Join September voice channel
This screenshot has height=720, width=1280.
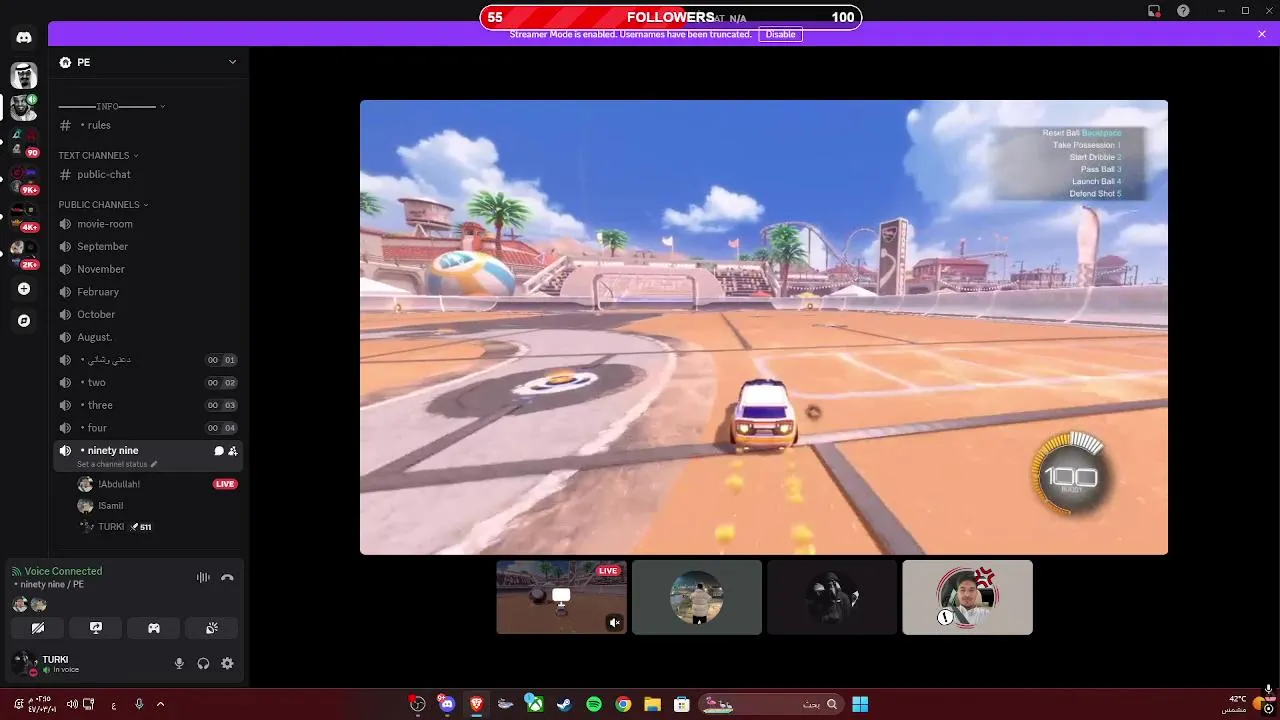148,246
